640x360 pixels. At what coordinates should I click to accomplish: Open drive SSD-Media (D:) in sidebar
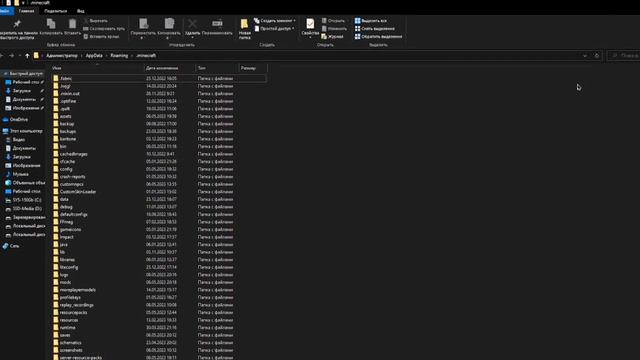click(x=23, y=209)
